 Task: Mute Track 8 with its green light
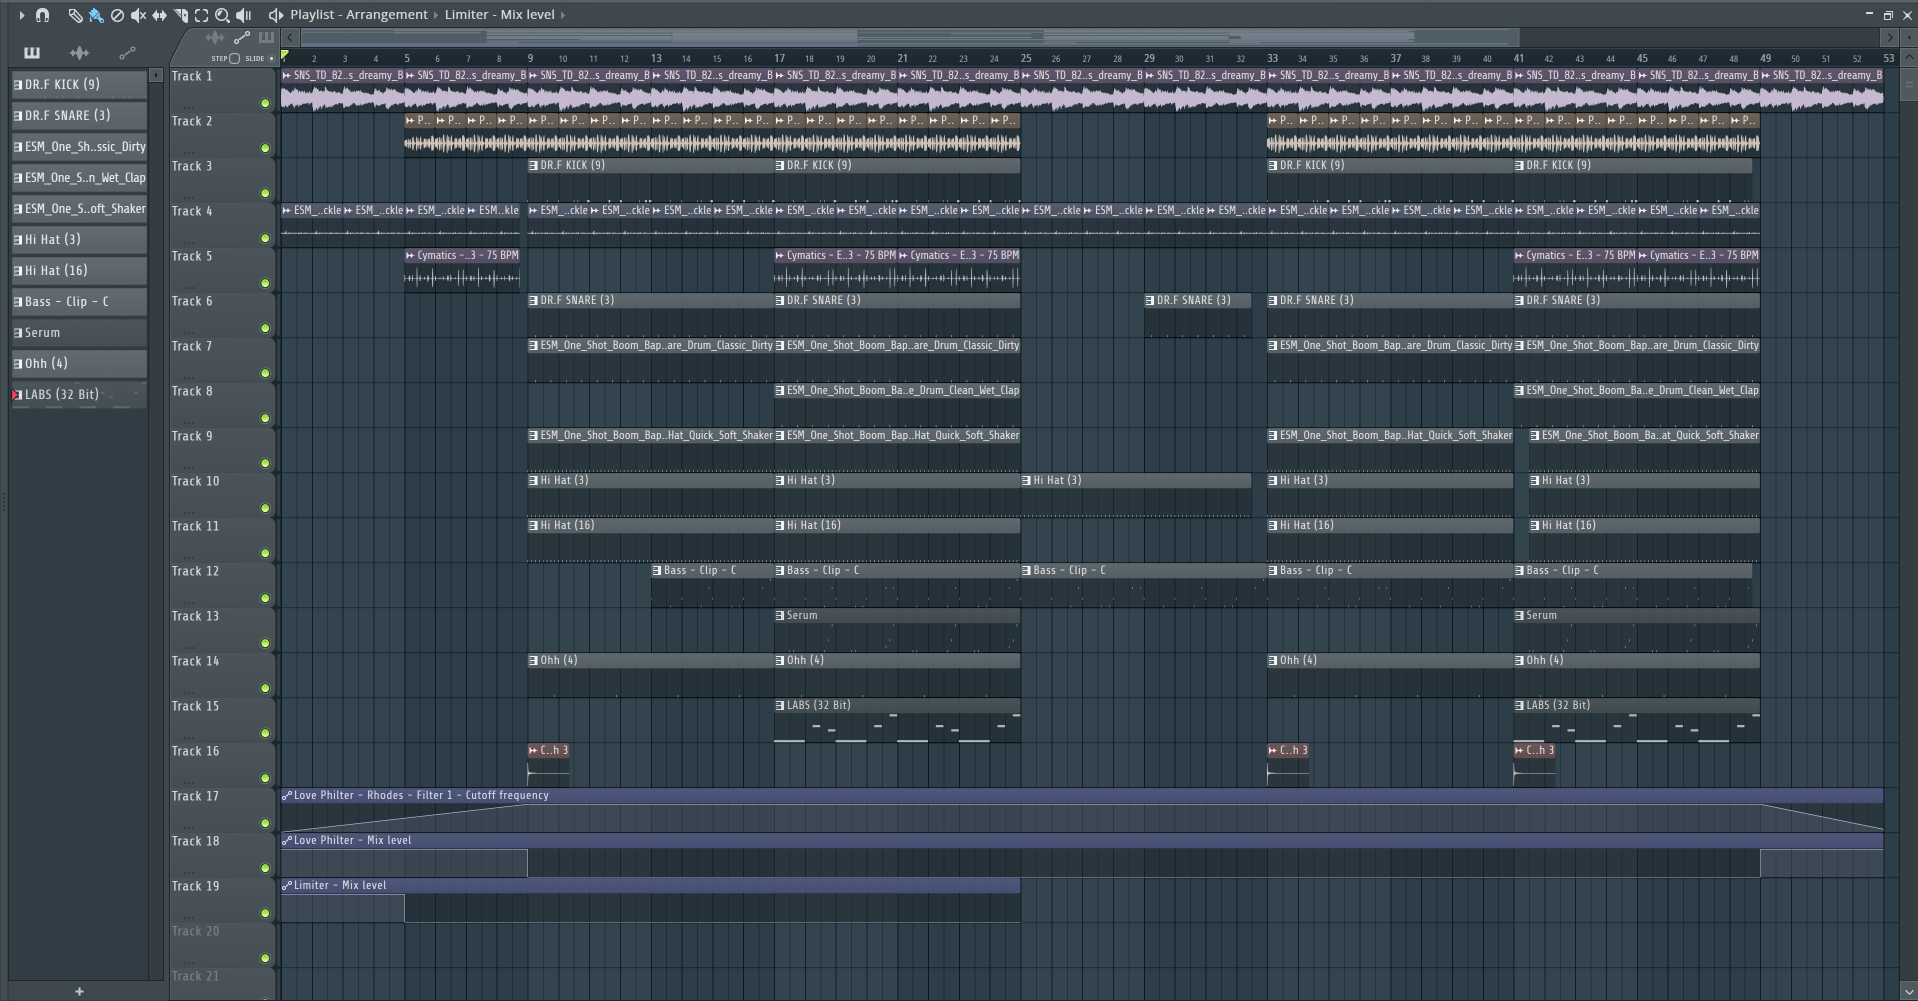265,418
